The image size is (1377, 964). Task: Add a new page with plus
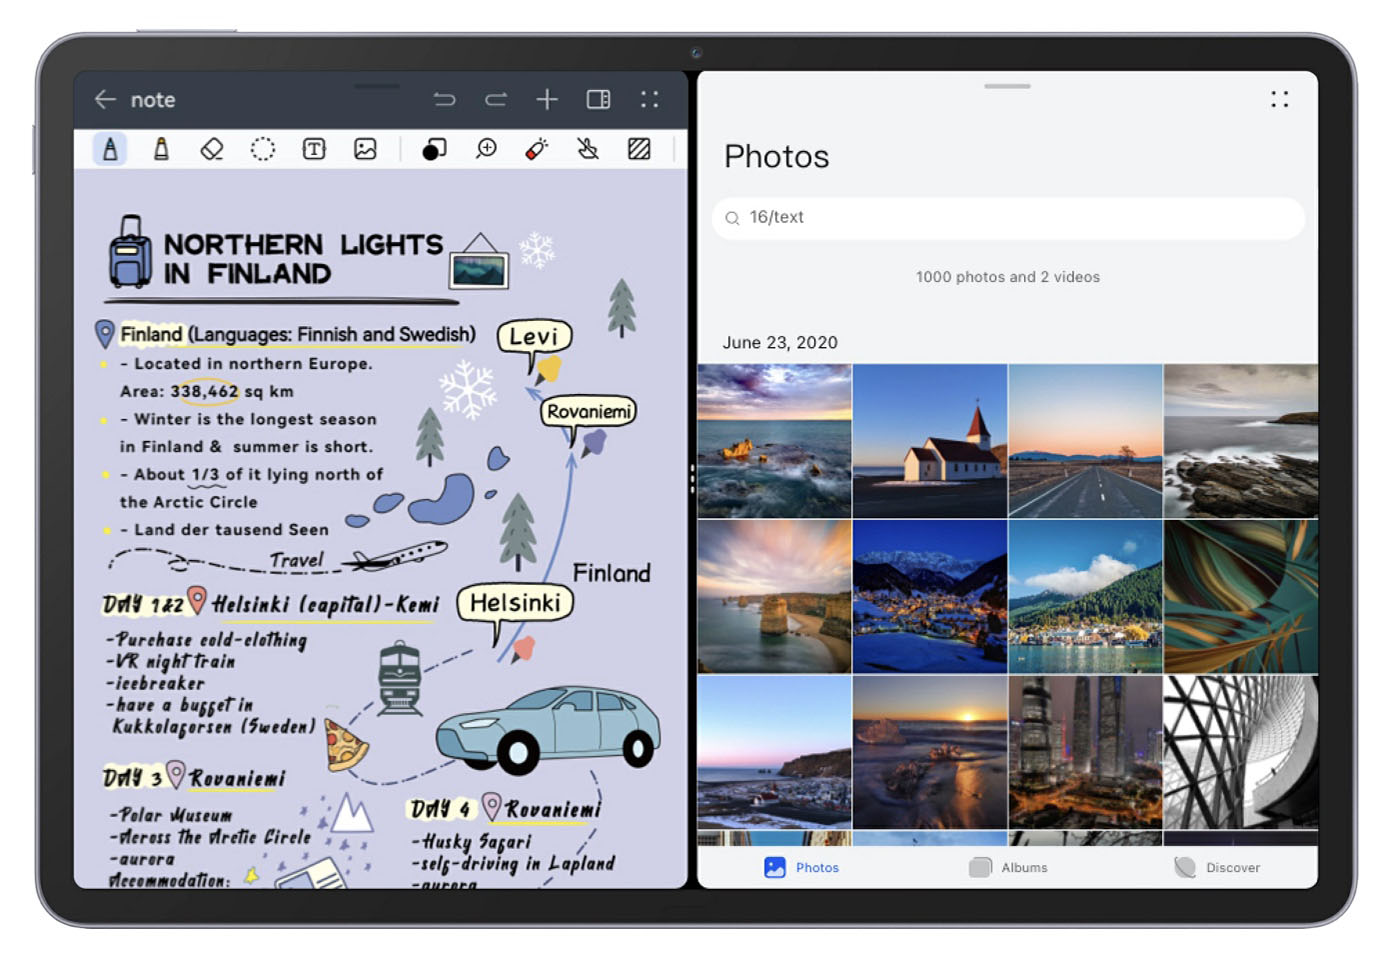click(x=547, y=99)
